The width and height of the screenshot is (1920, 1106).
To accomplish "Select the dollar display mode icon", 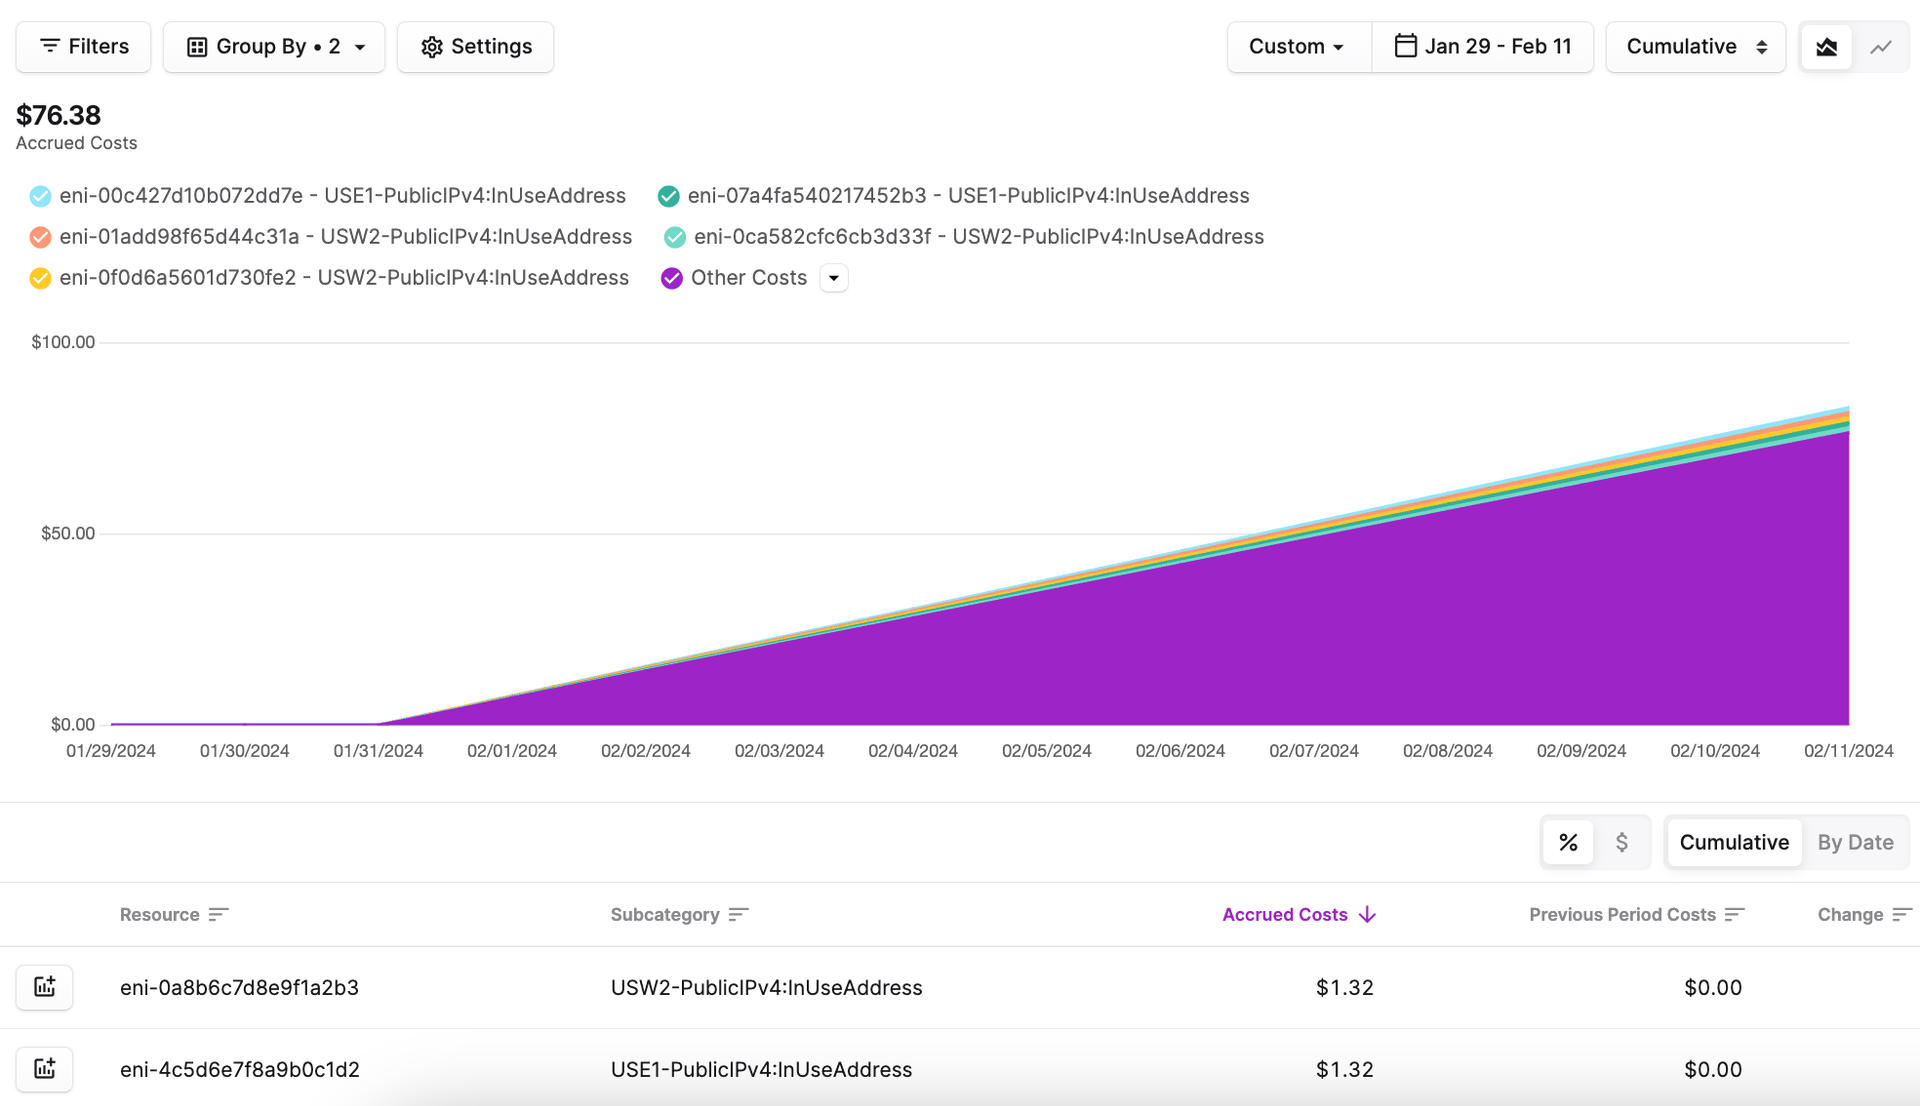I will [x=1623, y=842].
